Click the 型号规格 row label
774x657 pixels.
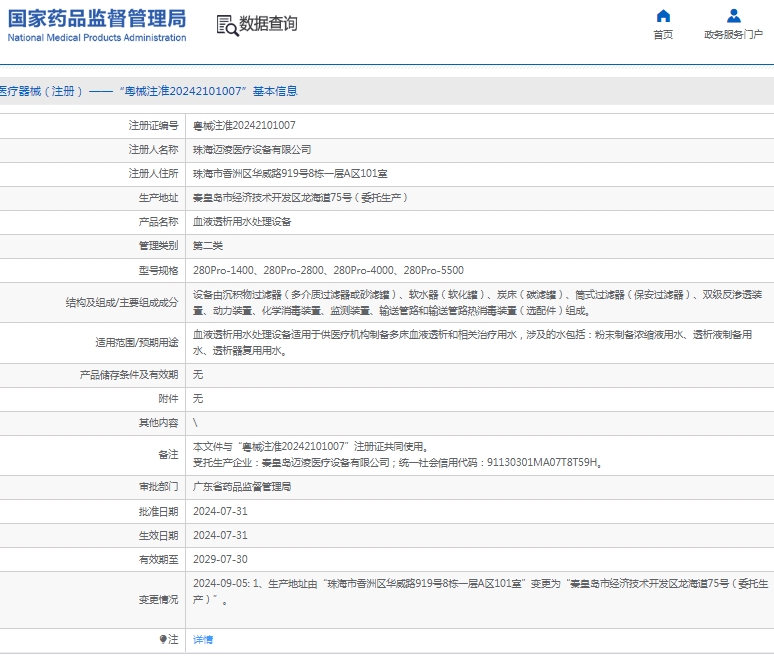point(158,271)
